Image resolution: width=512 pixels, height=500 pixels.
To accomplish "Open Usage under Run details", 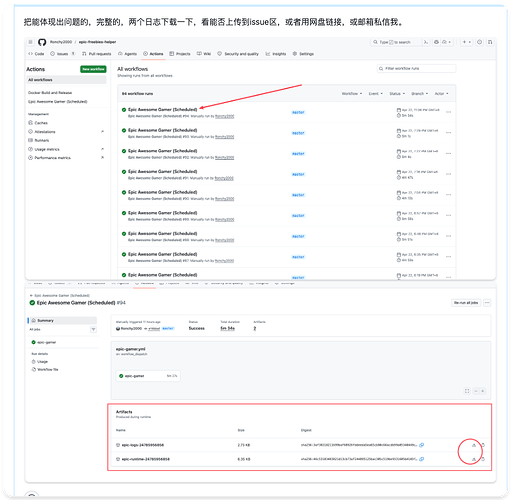I will click(x=40, y=361).
